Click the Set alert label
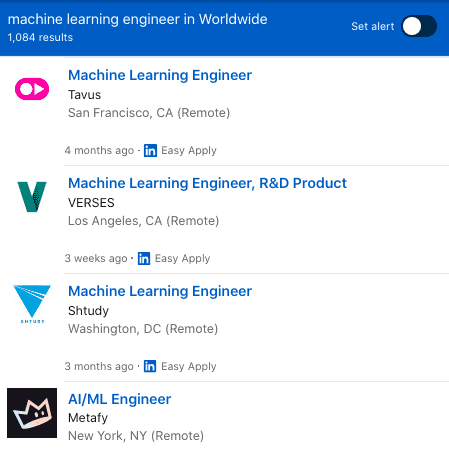449x466 pixels. 373,26
